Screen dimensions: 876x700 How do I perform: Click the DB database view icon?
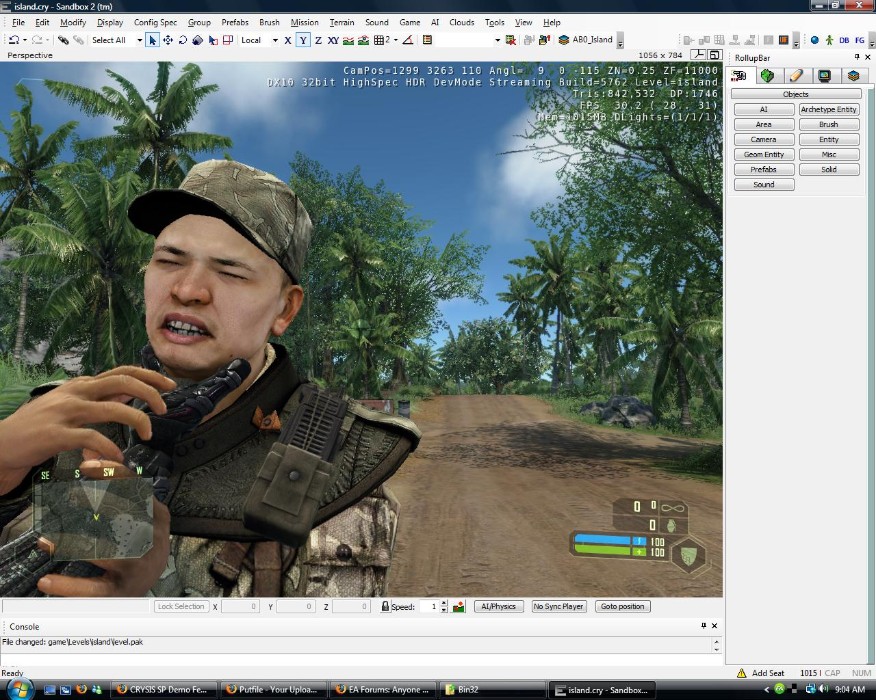[x=844, y=40]
